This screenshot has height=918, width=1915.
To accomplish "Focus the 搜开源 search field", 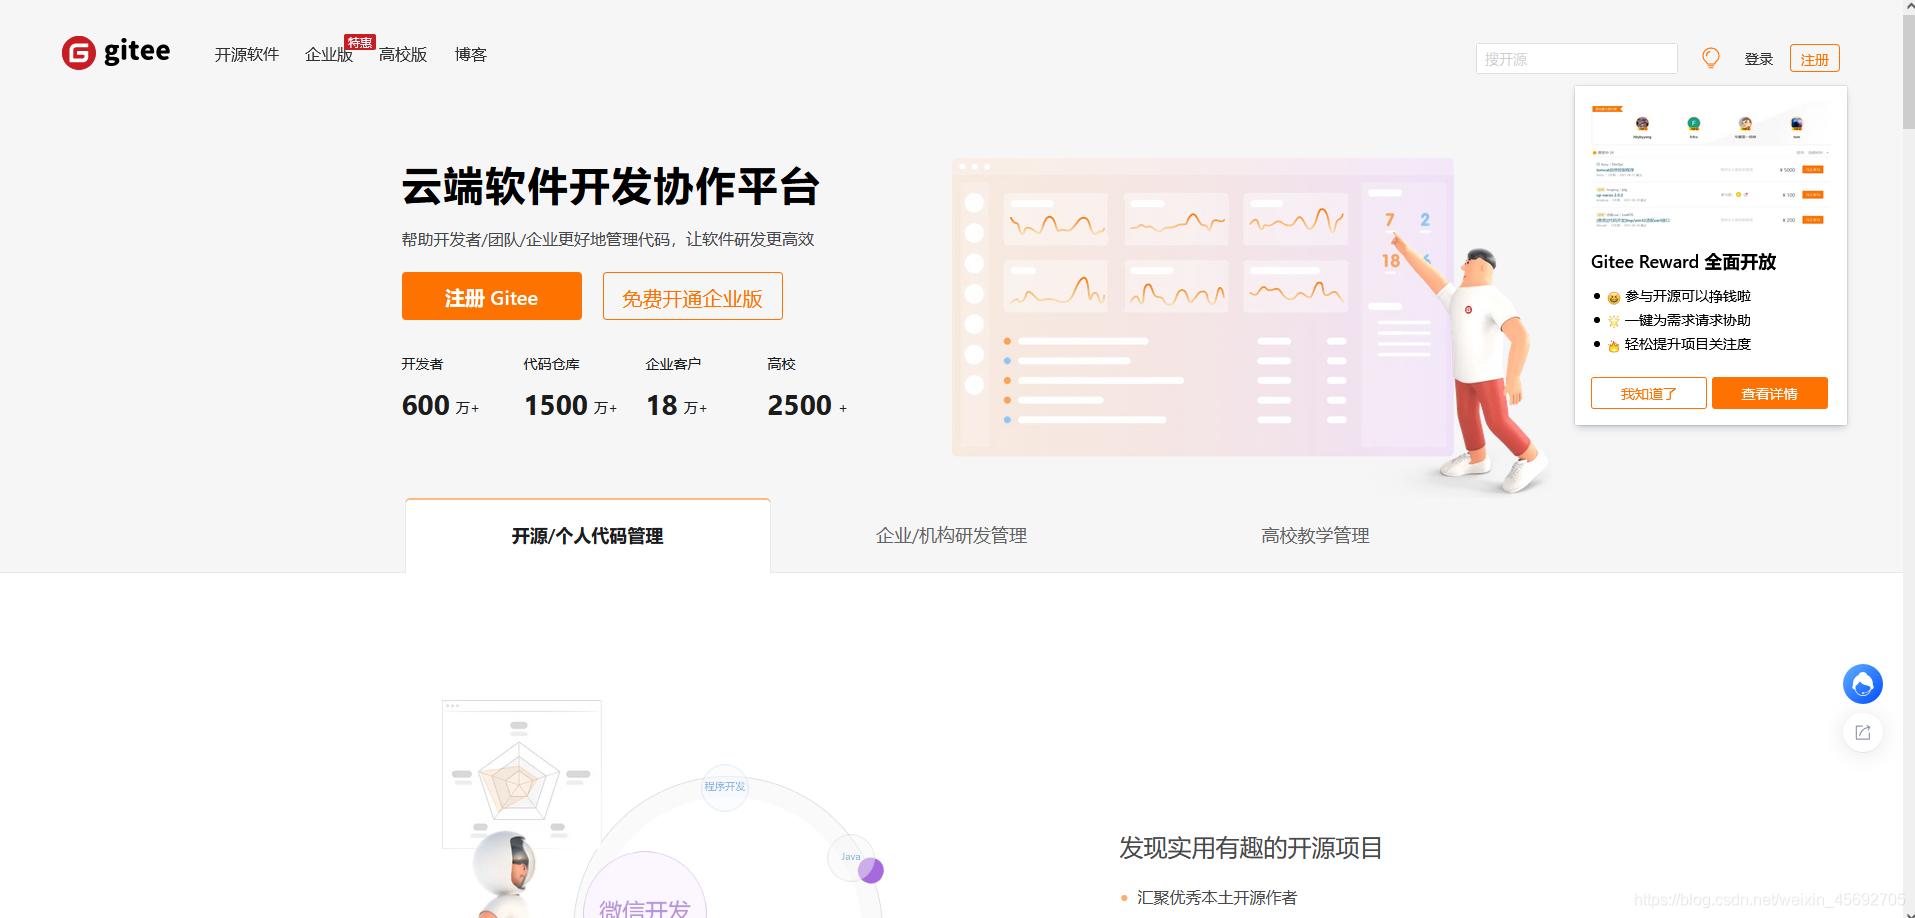I will point(1577,59).
